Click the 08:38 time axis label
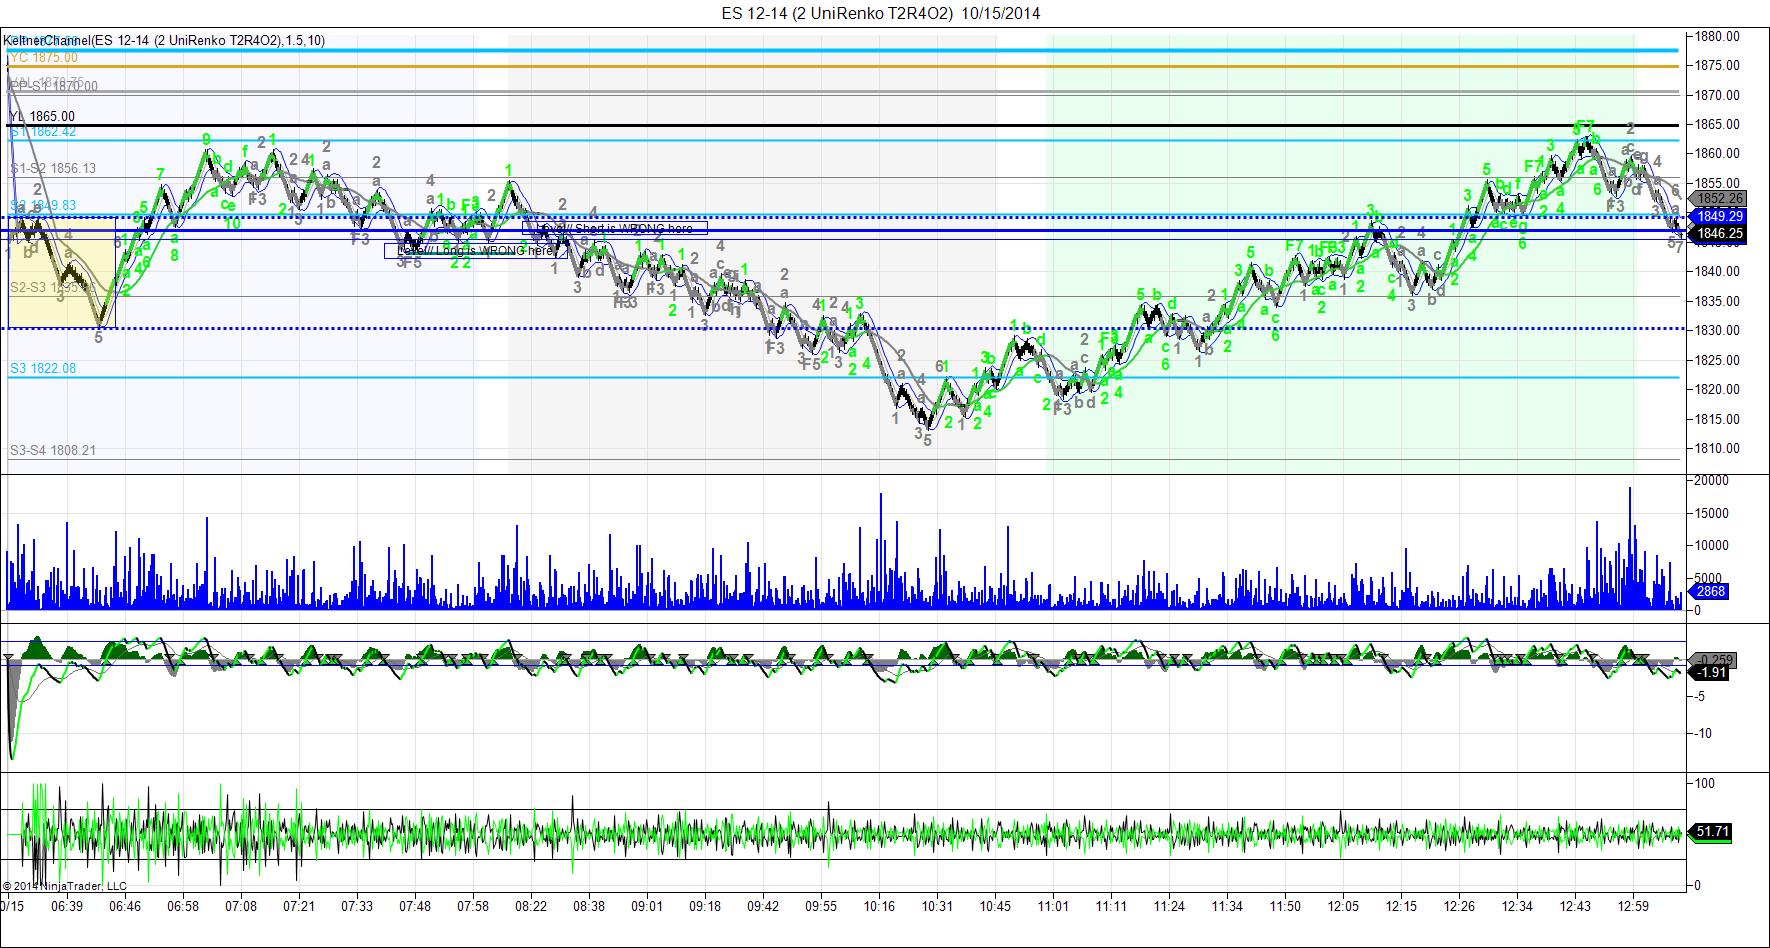Screen dimensions: 1770x948 pyautogui.click(x=589, y=907)
